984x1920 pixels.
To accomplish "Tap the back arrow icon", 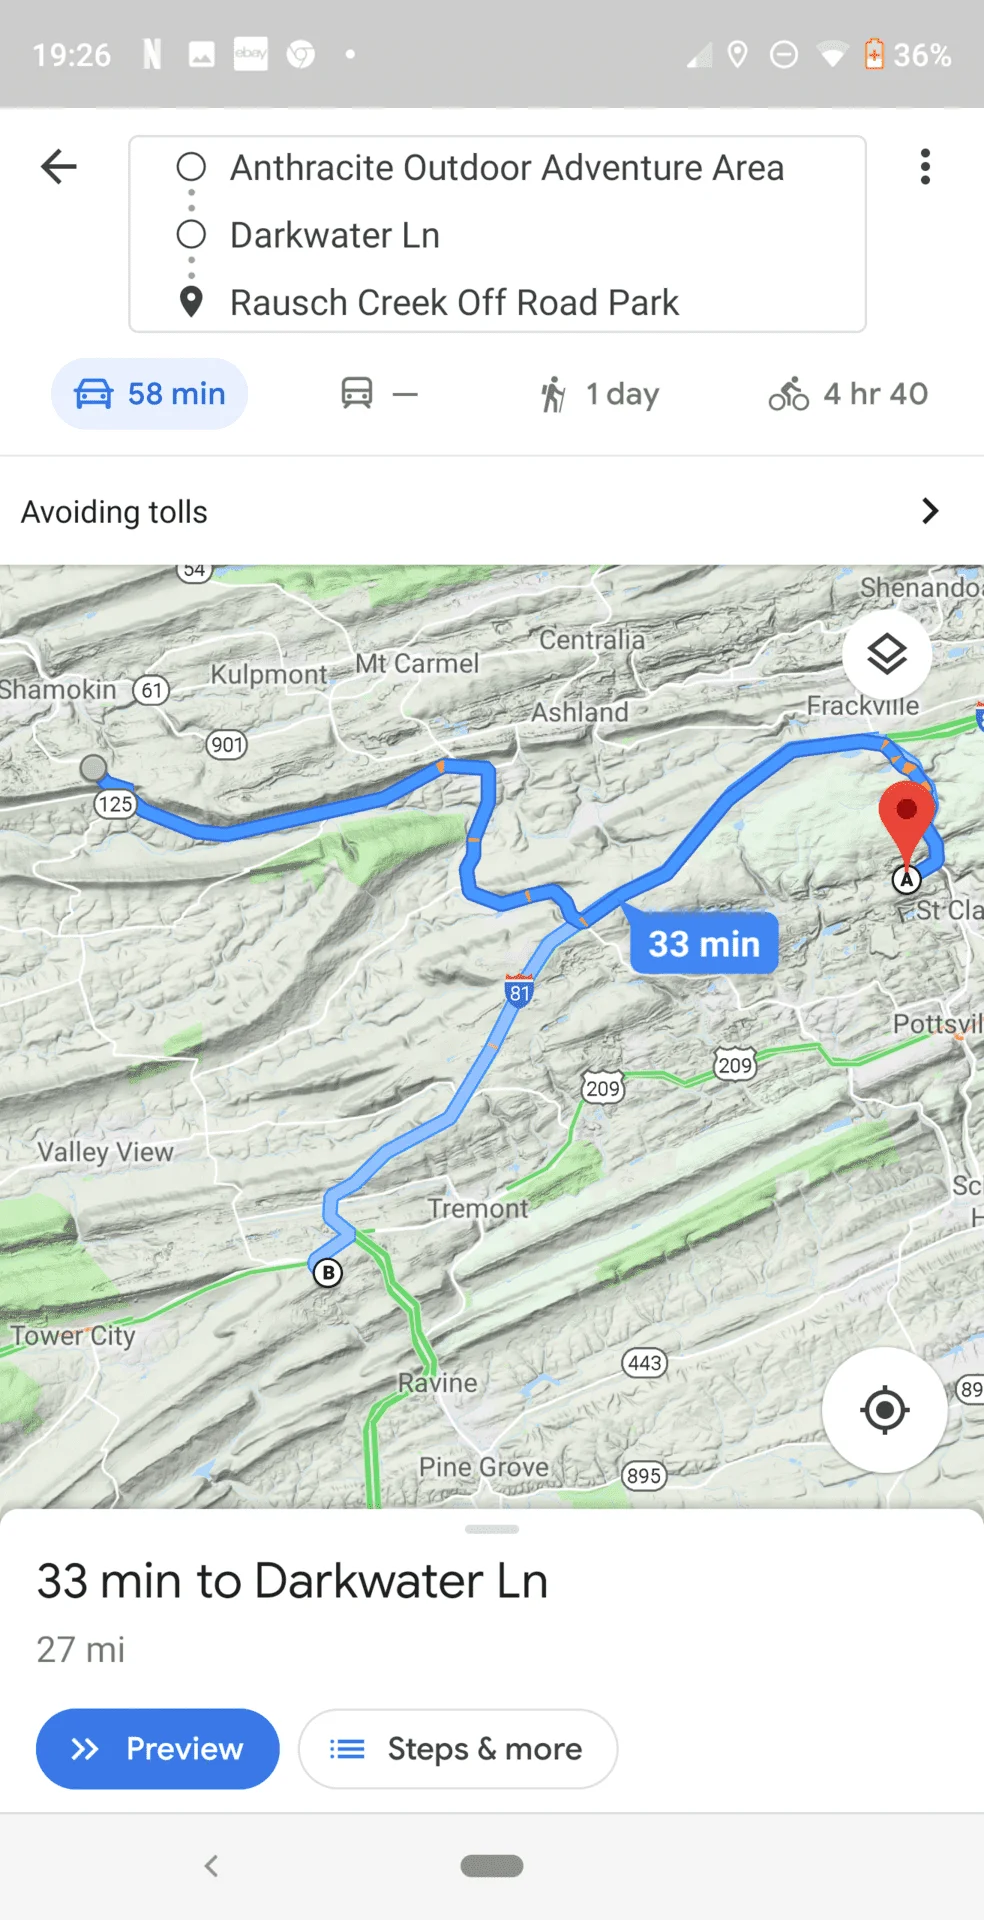I will 59,167.
